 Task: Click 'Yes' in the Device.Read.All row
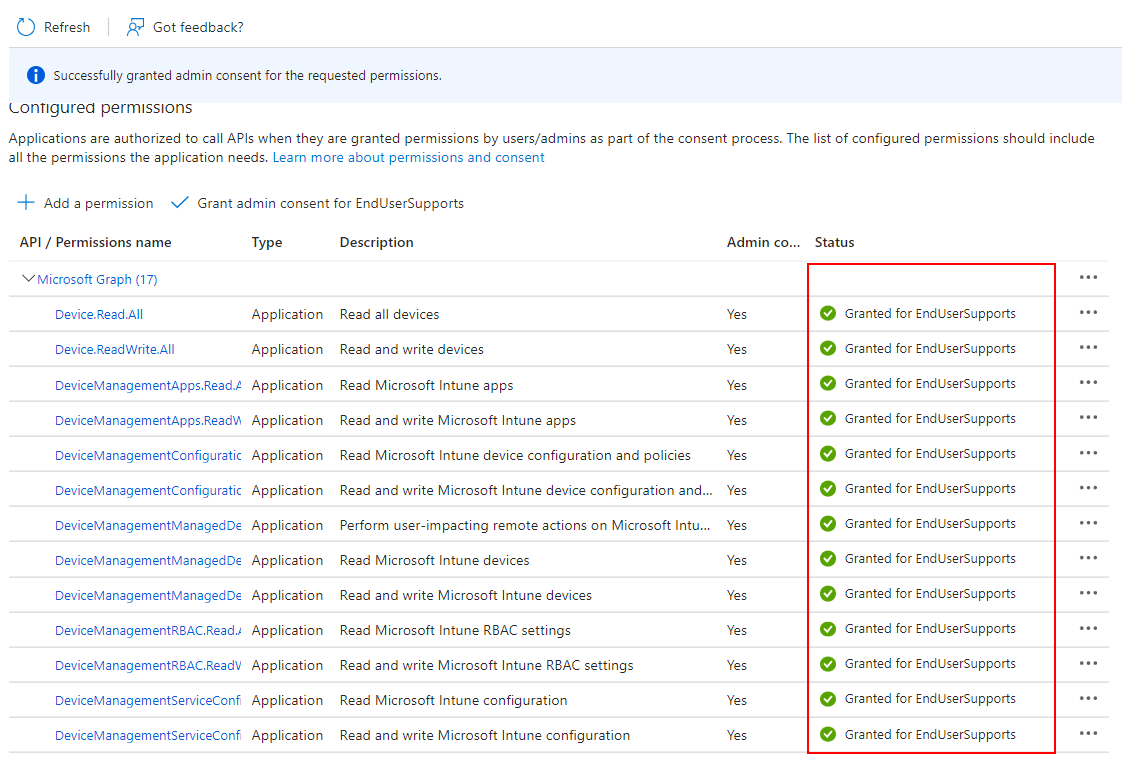coord(737,314)
